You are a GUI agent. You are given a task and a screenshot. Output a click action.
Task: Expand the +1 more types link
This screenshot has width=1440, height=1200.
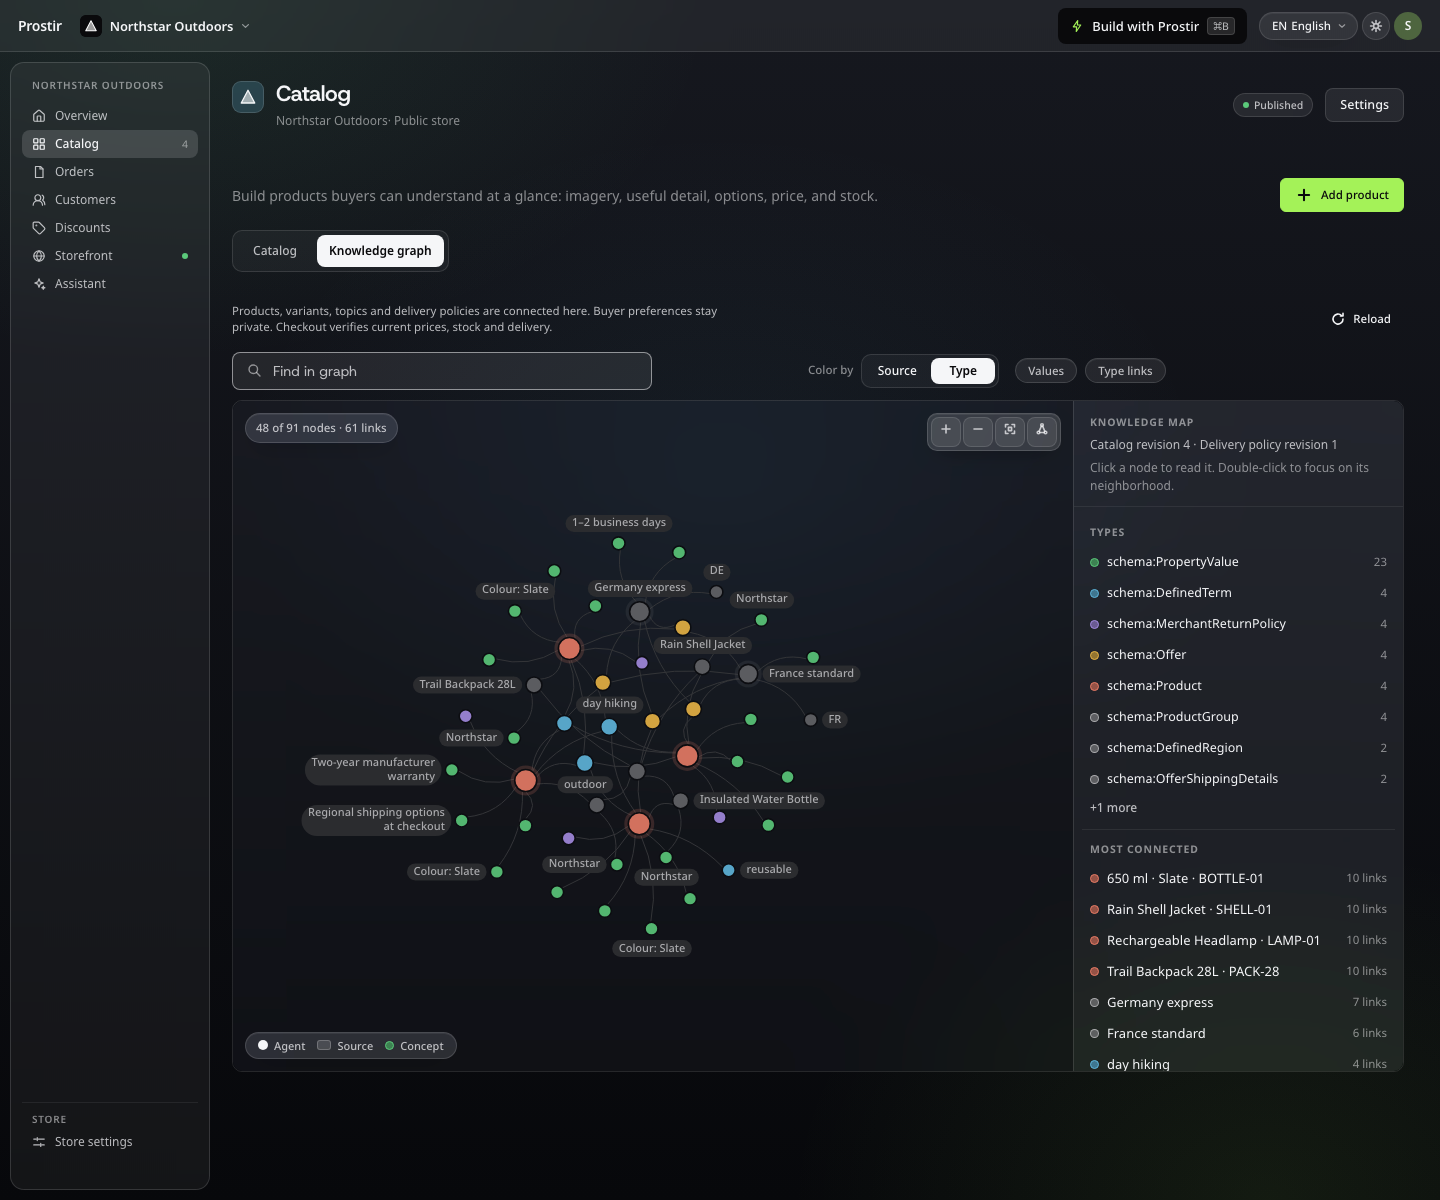coord(1113,808)
